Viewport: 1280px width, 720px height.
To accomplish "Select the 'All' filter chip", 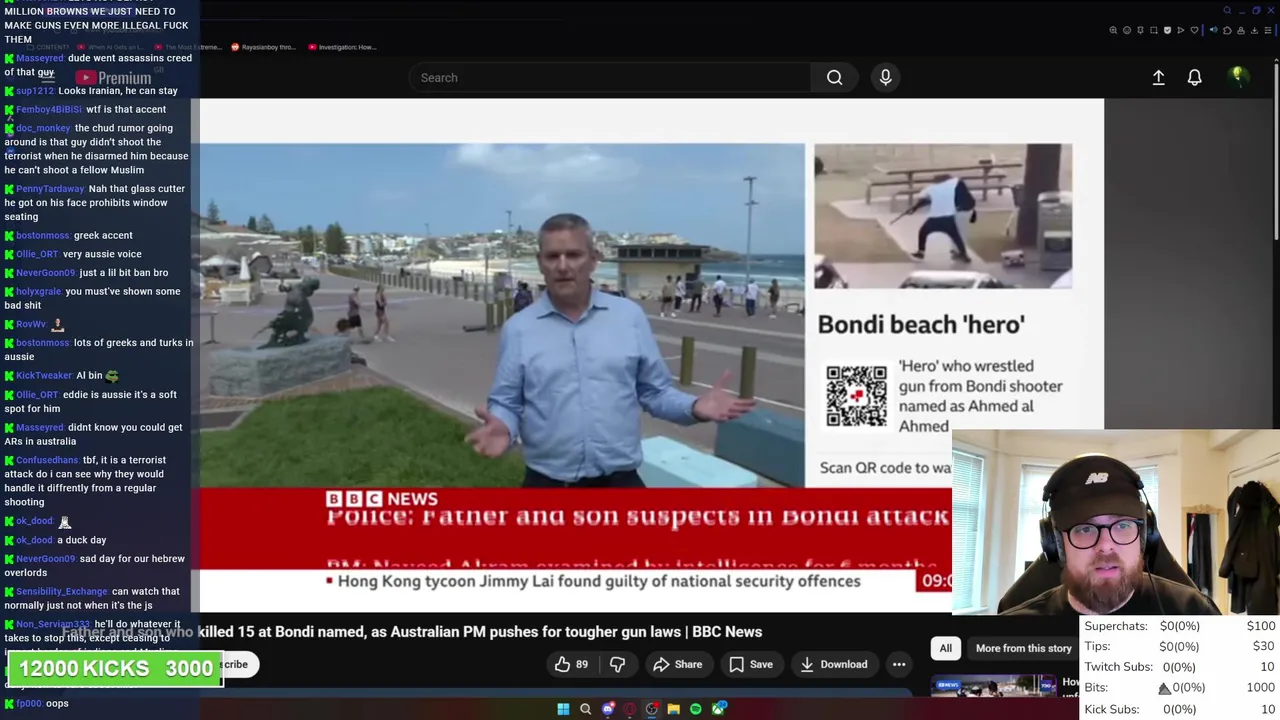I will tap(945, 648).
